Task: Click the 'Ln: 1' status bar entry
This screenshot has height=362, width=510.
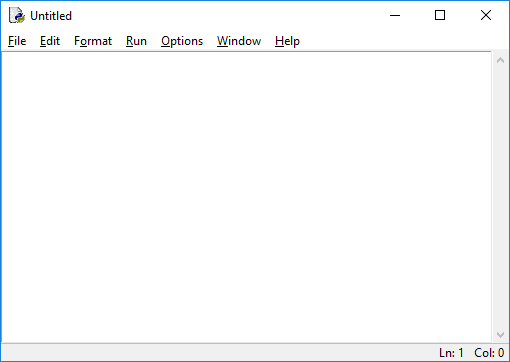Action: (x=451, y=353)
